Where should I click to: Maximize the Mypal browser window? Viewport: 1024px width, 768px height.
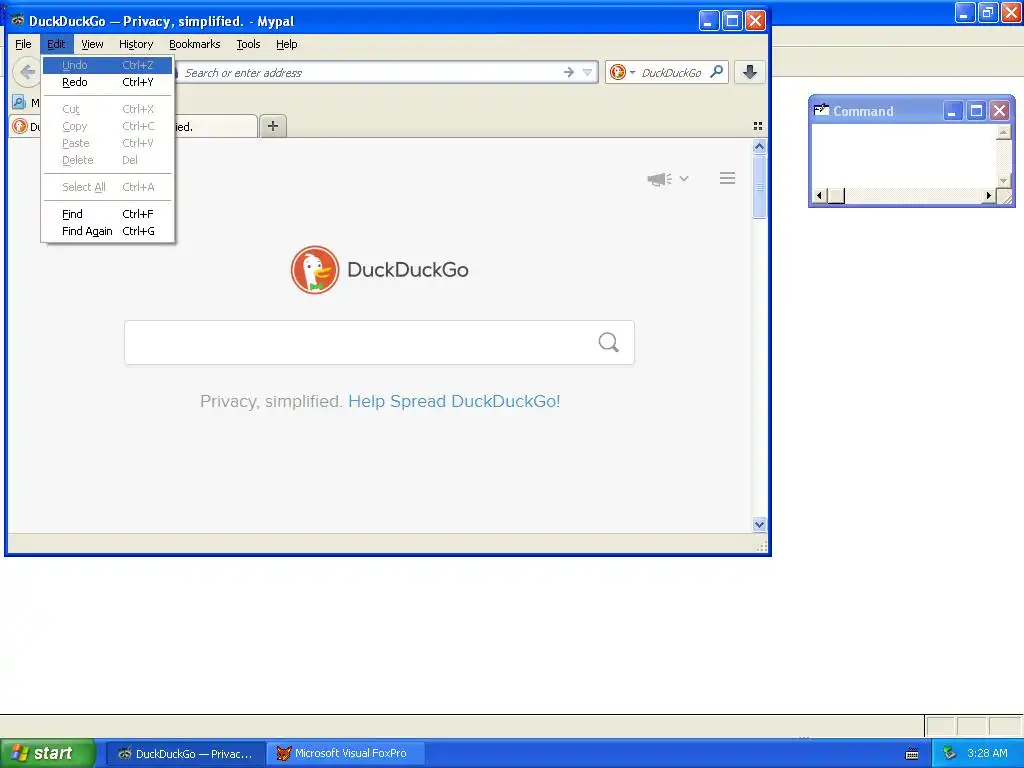pyautogui.click(x=732, y=20)
